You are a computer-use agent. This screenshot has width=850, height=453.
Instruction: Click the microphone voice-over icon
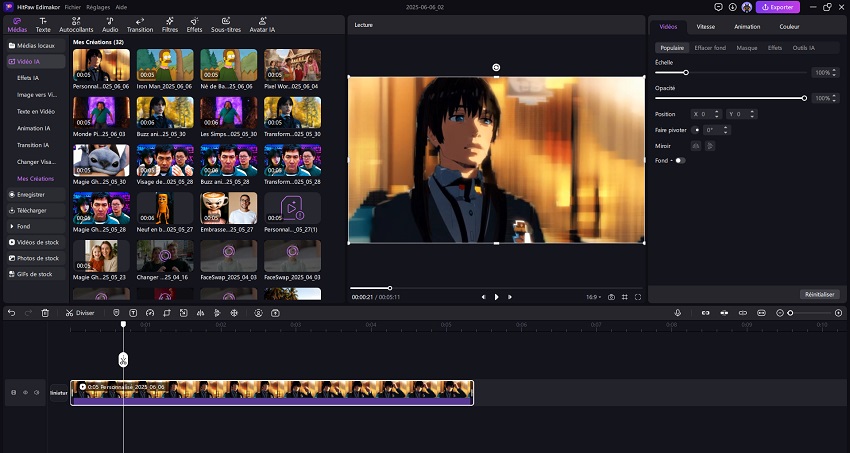click(x=677, y=313)
